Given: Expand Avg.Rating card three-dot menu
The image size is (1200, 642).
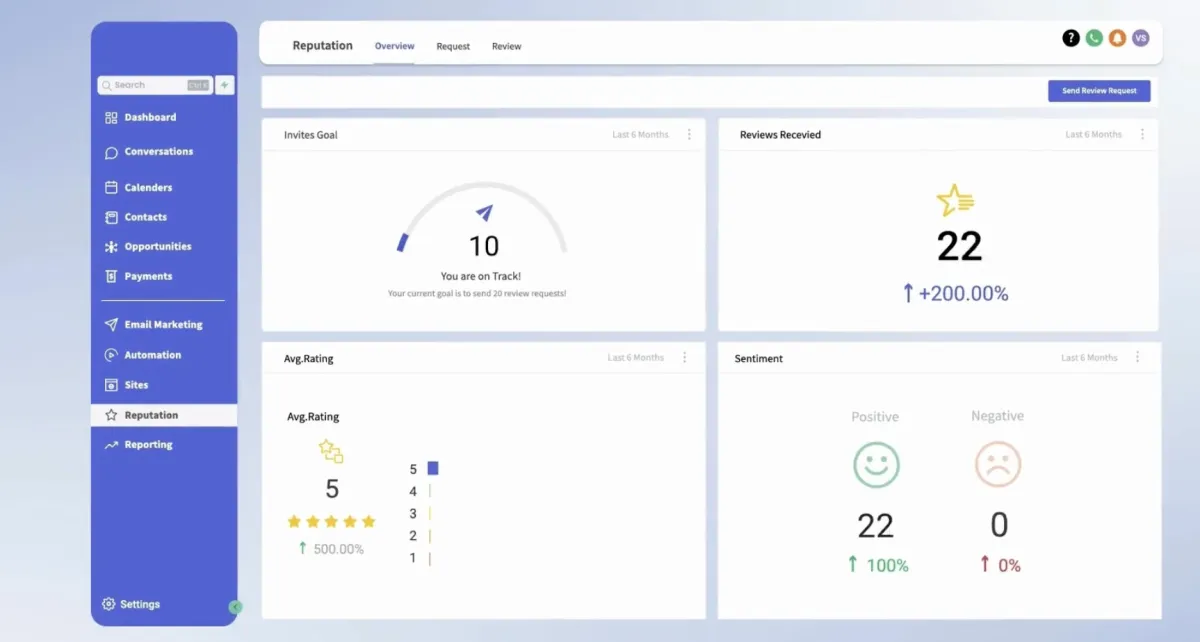Looking at the screenshot, I should (685, 357).
